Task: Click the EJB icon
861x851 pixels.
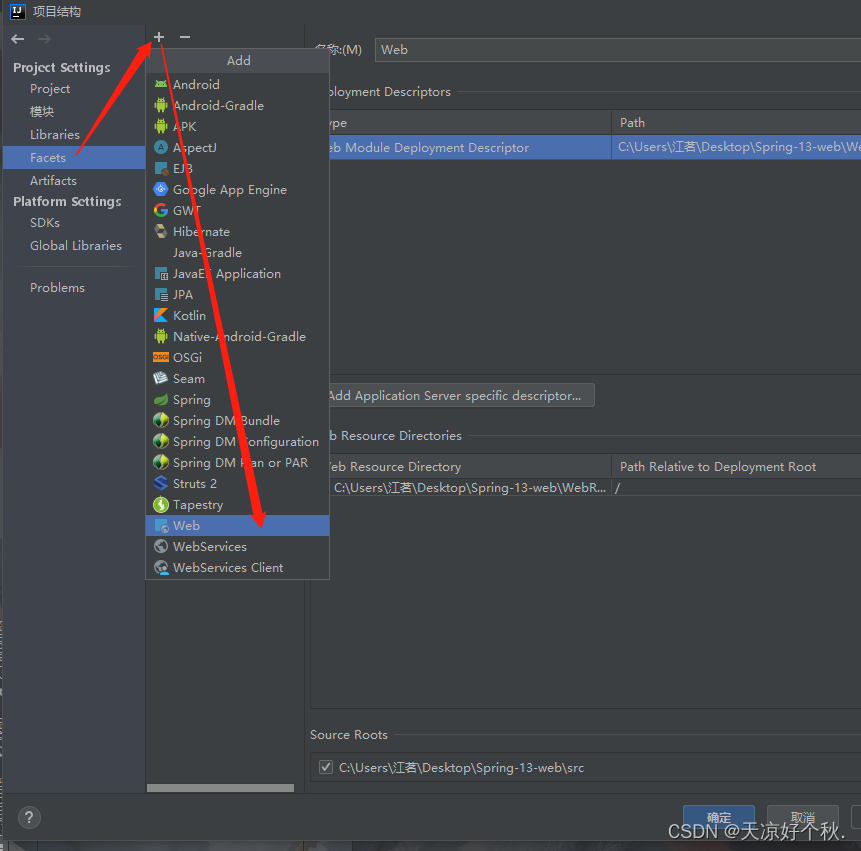Action: (161, 168)
